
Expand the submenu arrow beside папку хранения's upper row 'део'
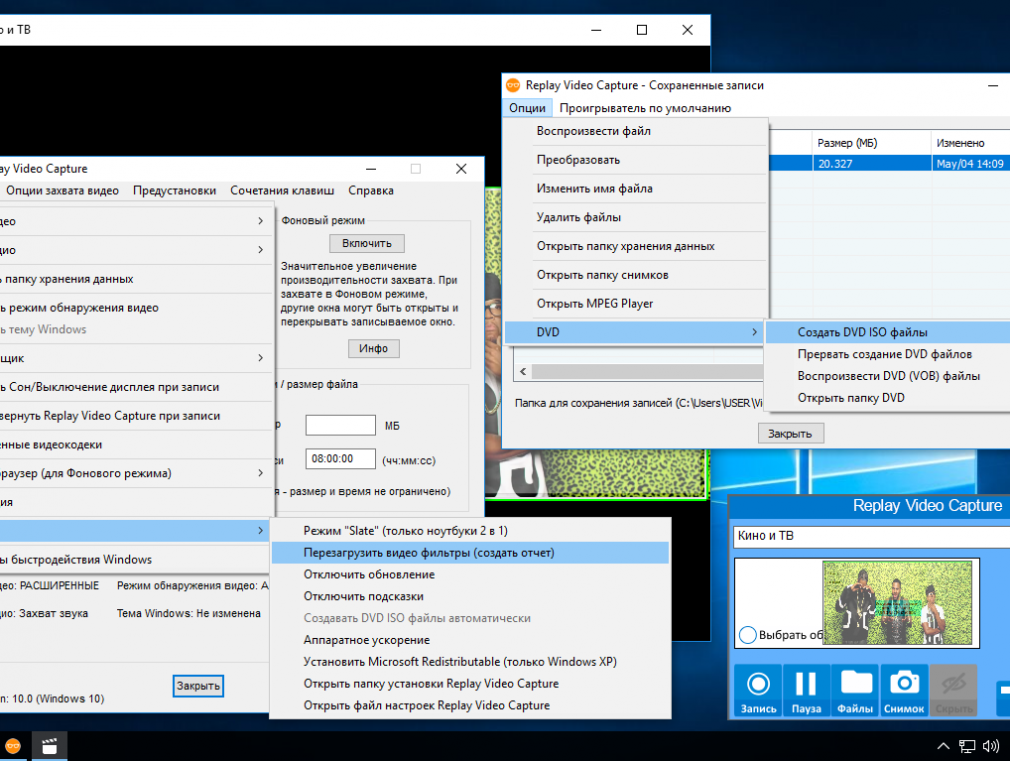[x=260, y=221]
